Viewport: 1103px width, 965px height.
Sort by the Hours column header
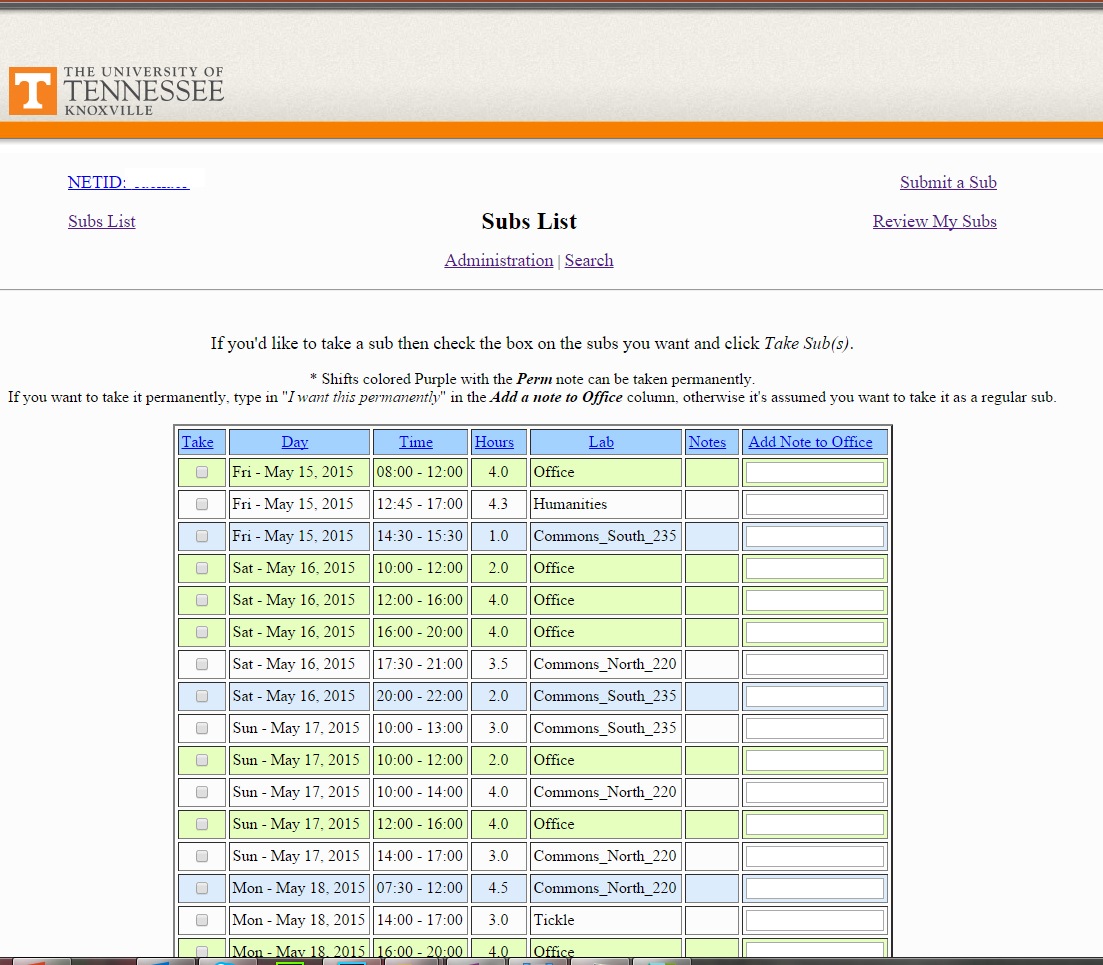coord(494,442)
